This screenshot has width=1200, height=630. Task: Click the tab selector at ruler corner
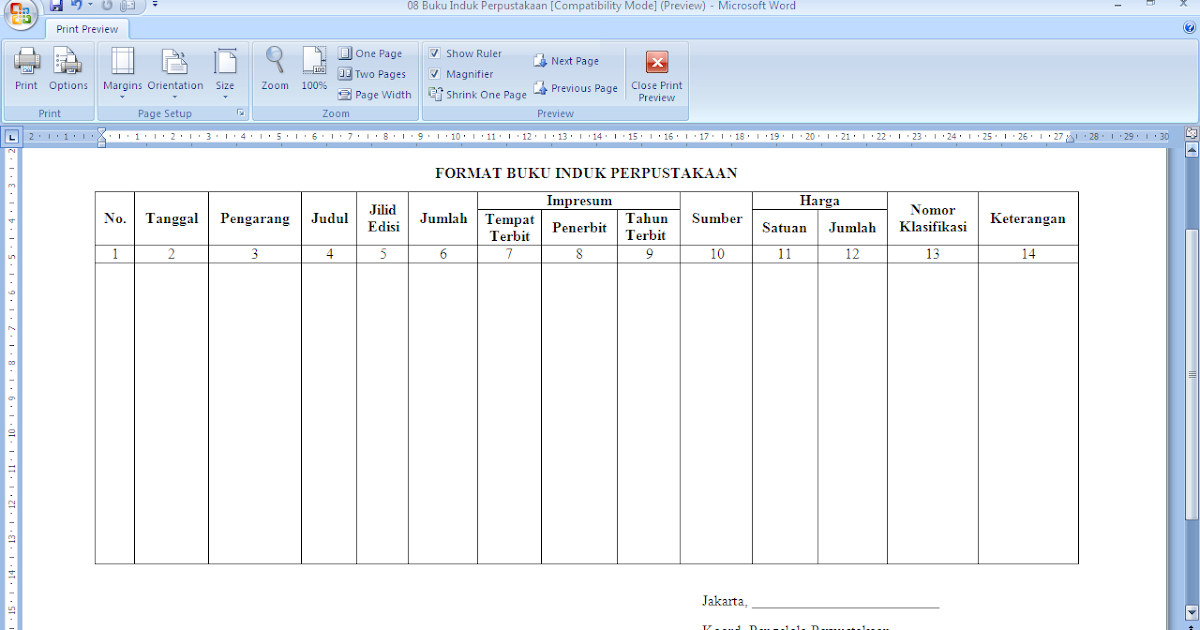(11, 136)
